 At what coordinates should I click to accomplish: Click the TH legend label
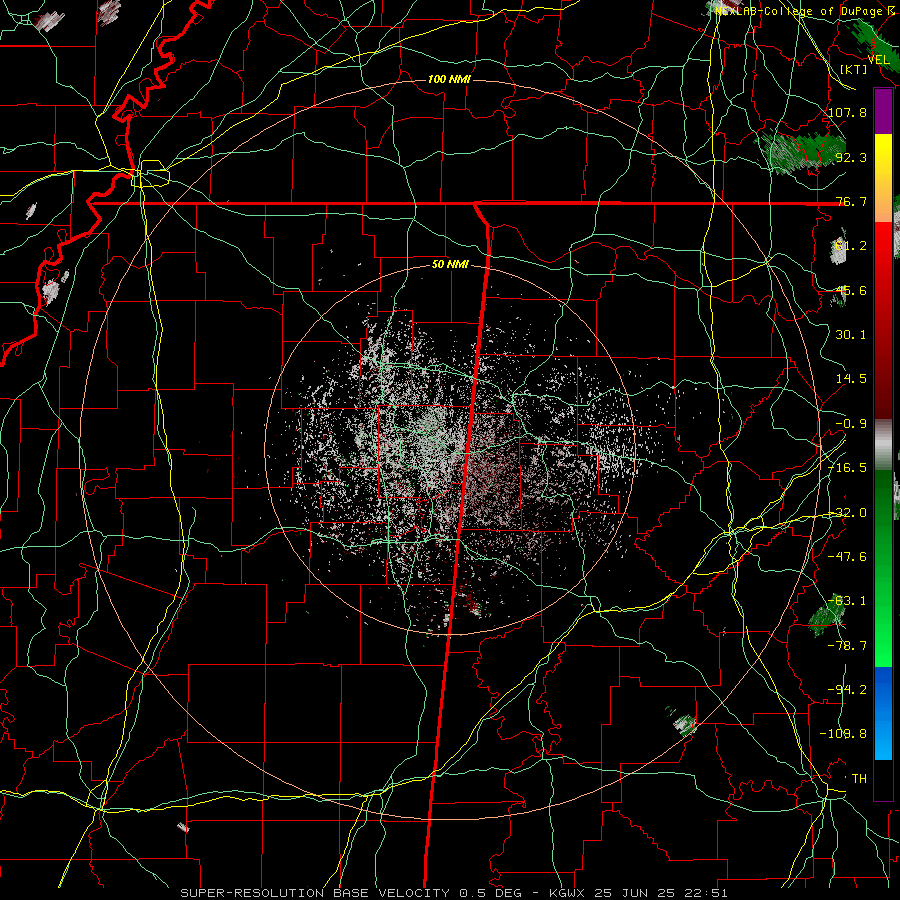(x=859, y=779)
